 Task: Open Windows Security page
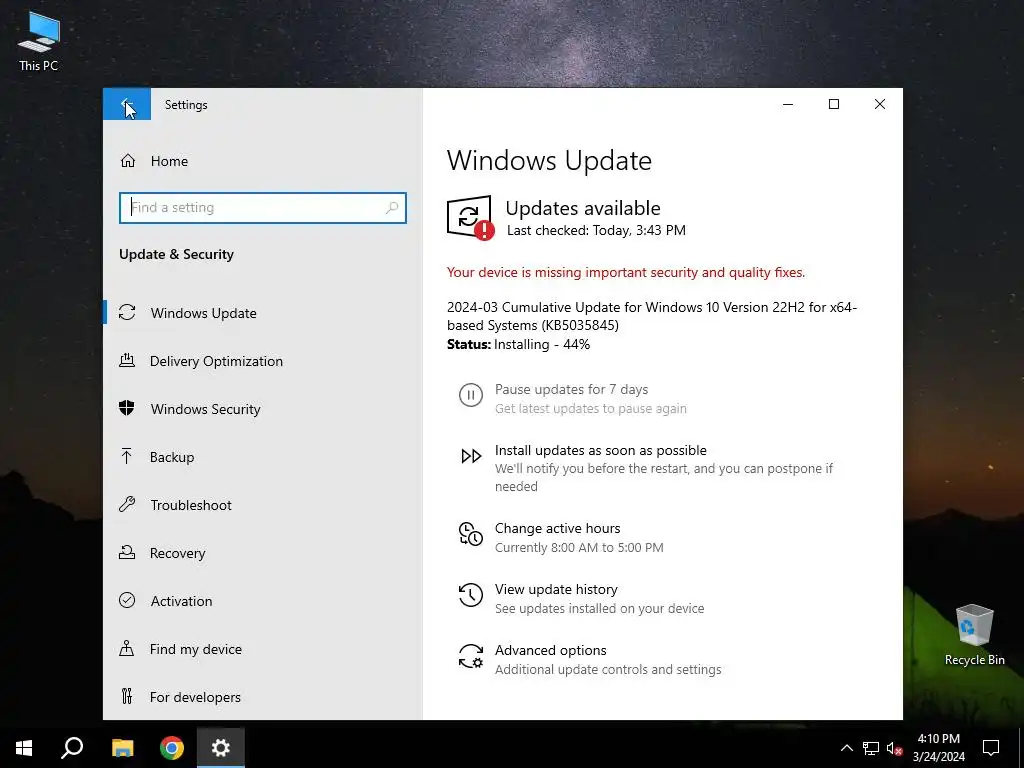[x=263, y=409]
